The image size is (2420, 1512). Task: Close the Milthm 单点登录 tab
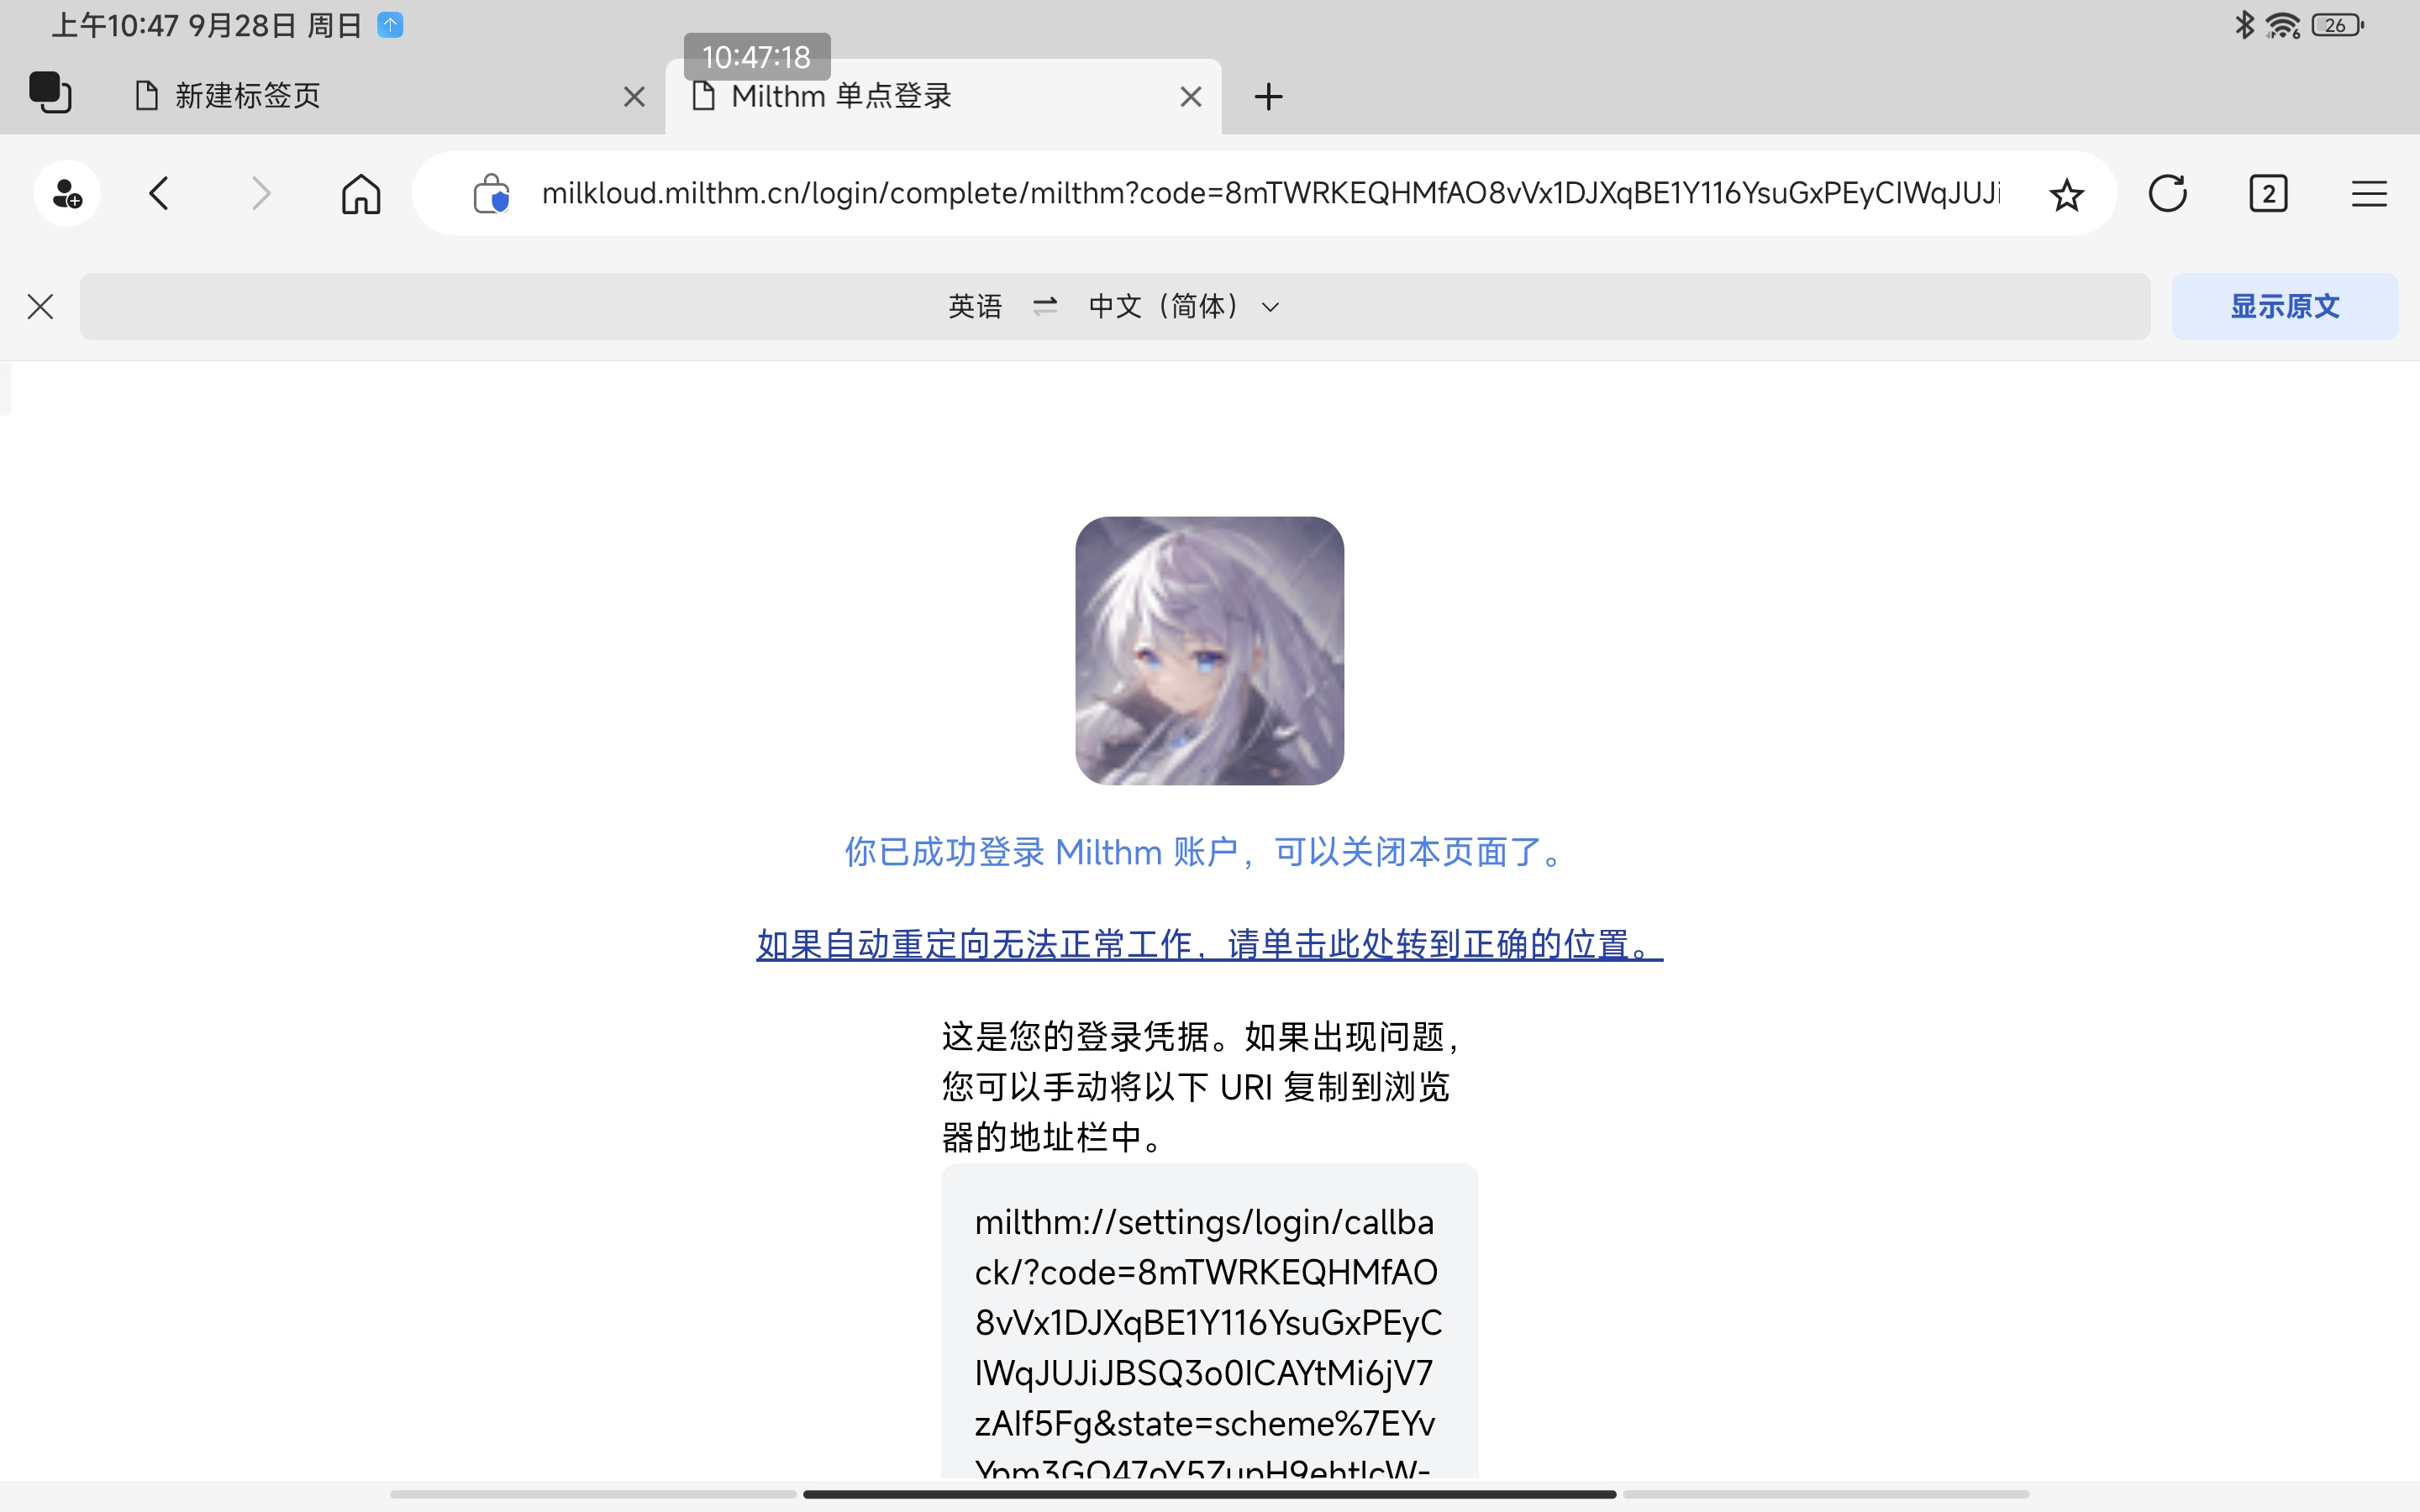point(1190,97)
